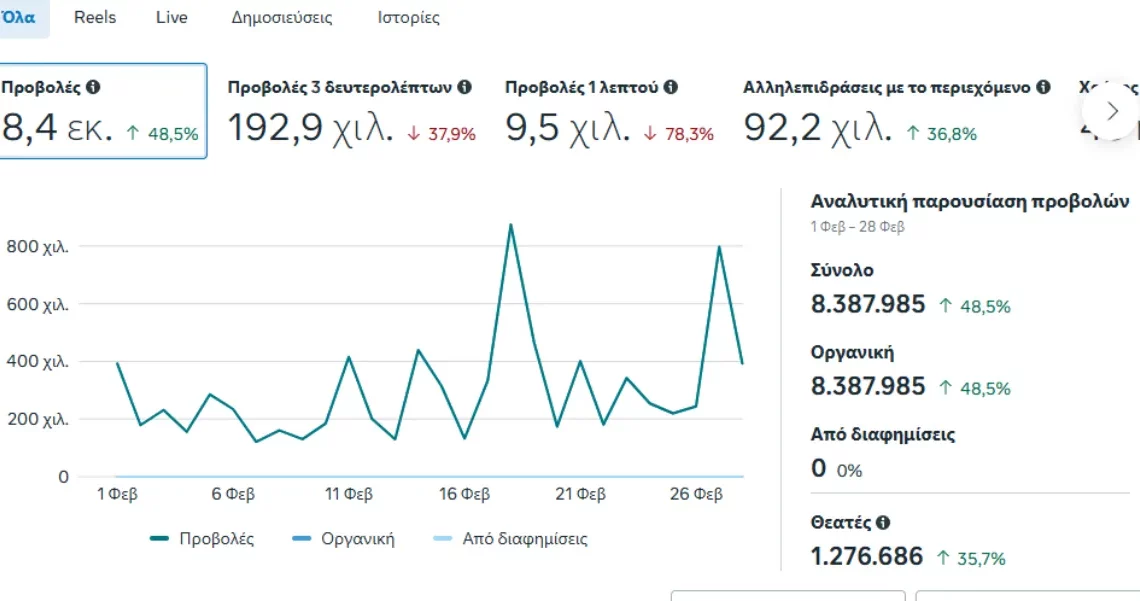Select the Όλα tab

click(18, 18)
